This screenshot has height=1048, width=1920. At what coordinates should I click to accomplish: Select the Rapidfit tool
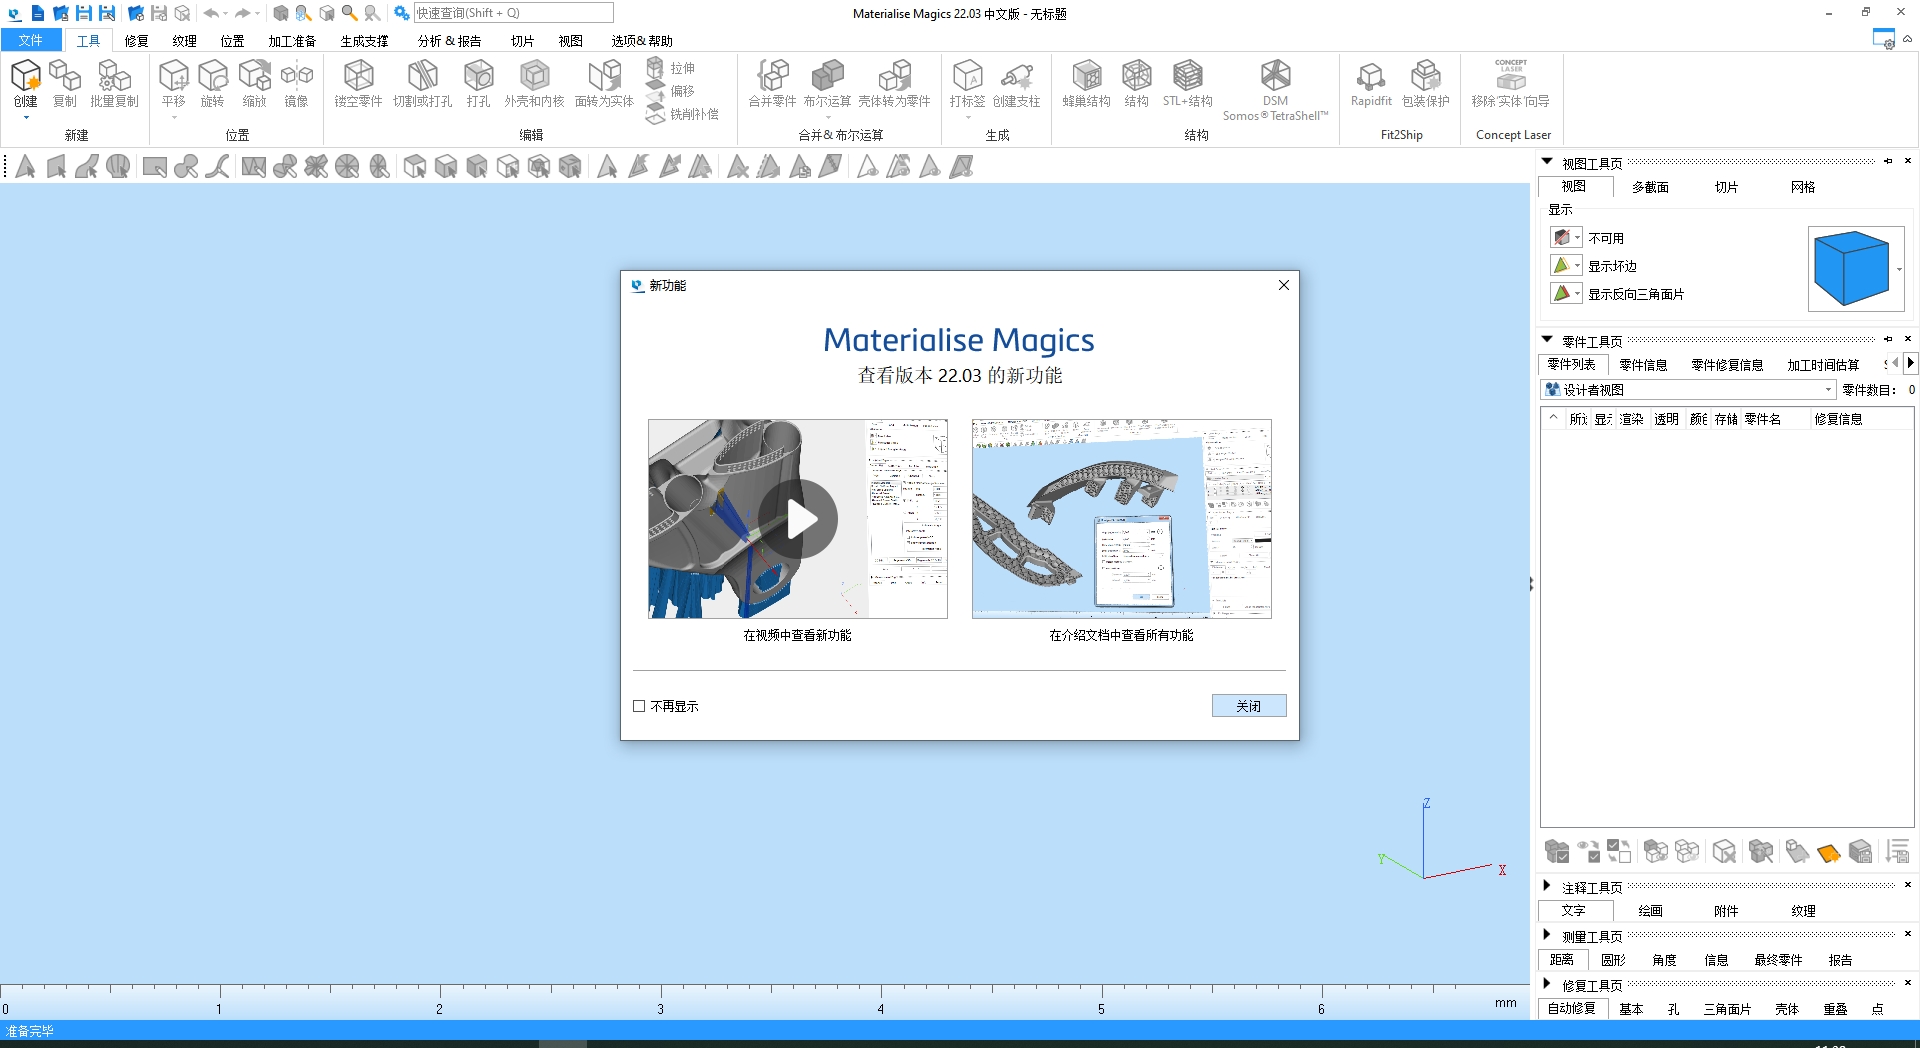click(x=1369, y=85)
